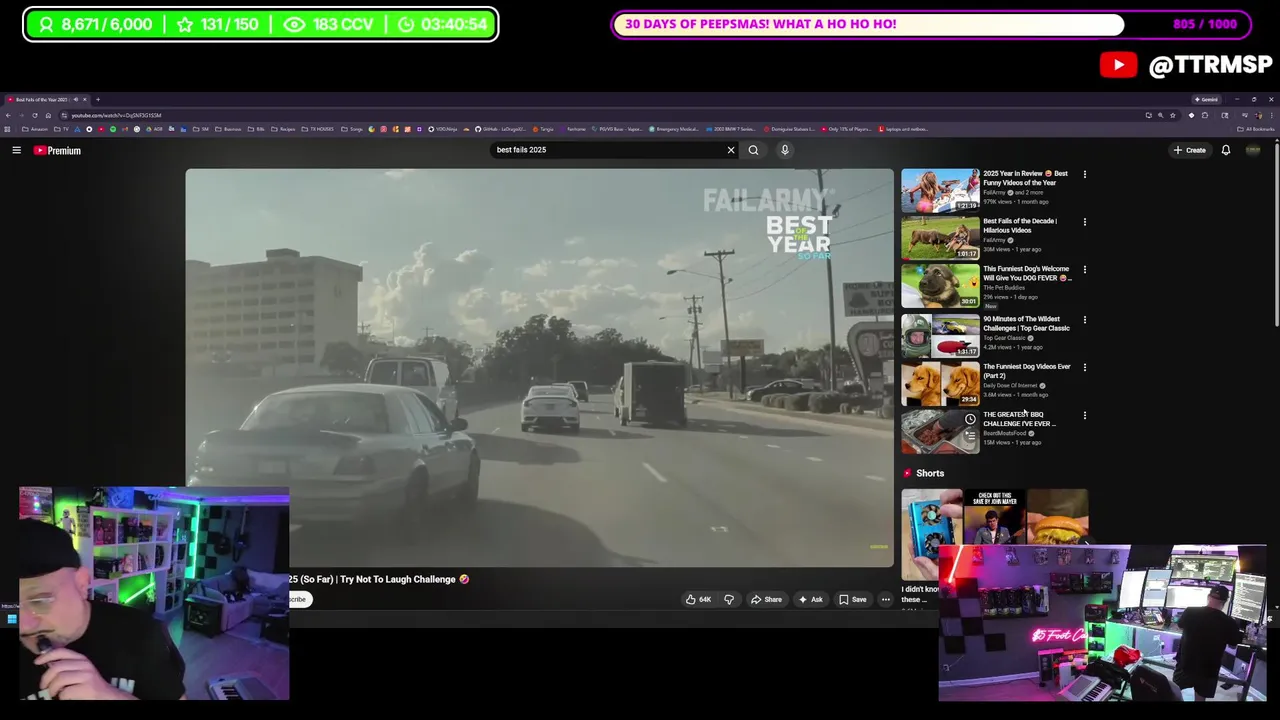Open the Ask assistant button
Screen dimensions: 1280x720
[810, 599]
